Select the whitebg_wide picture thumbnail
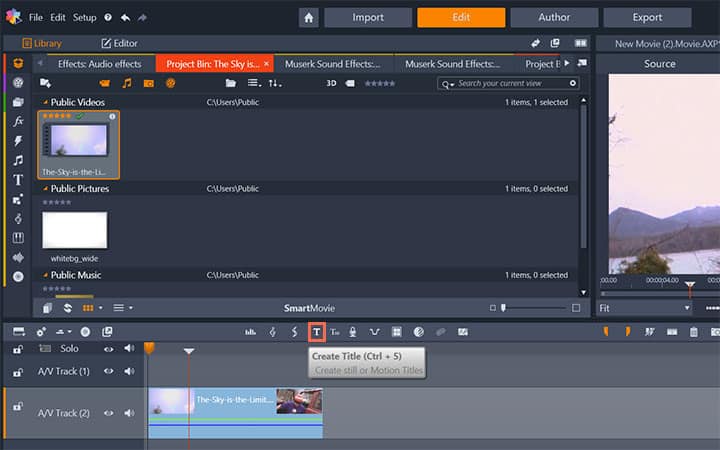Image resolution: width=720 pixels, height=450 pixels. [74, 229]
